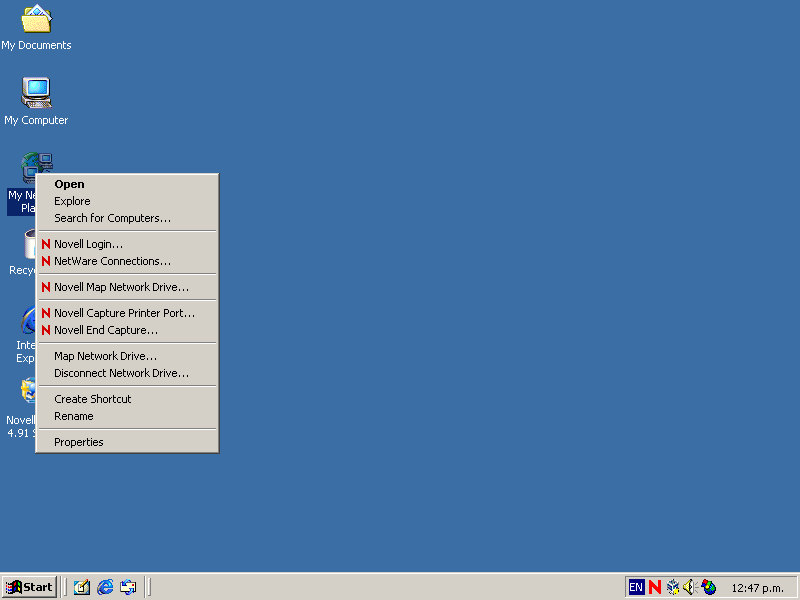Viewport: 800px width, 600px height.
Task: Click the red Novell N tray icon
Action: (x=655, y=587)
